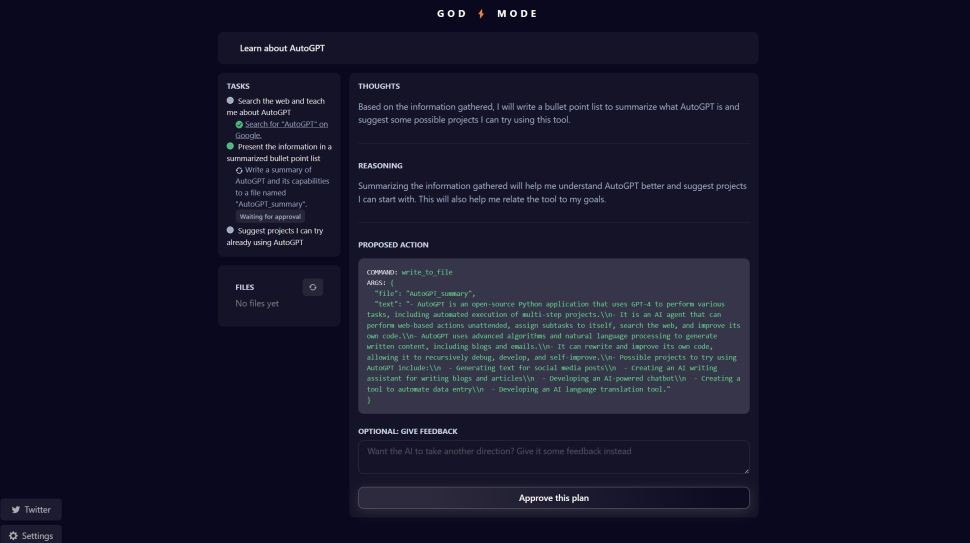Click green status dot for 'Present the information' task
This screenshot has height=543, width=970.
pyautogui.click(x=231, y=146)
